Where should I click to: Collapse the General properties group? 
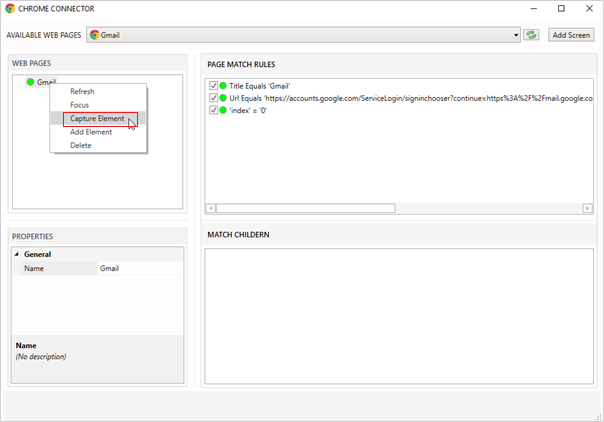[17, 254]
